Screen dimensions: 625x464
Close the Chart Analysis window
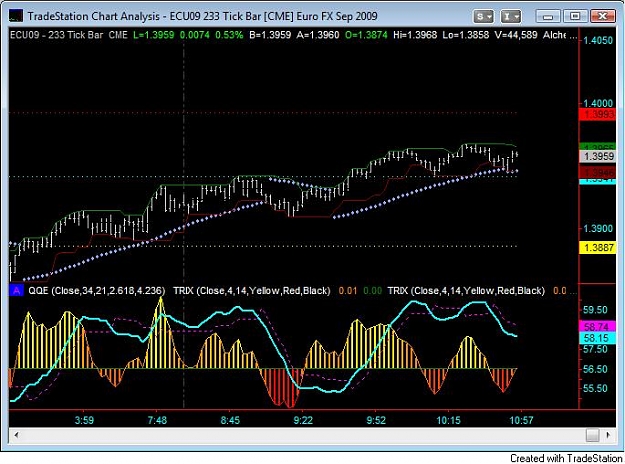(602, 16)
